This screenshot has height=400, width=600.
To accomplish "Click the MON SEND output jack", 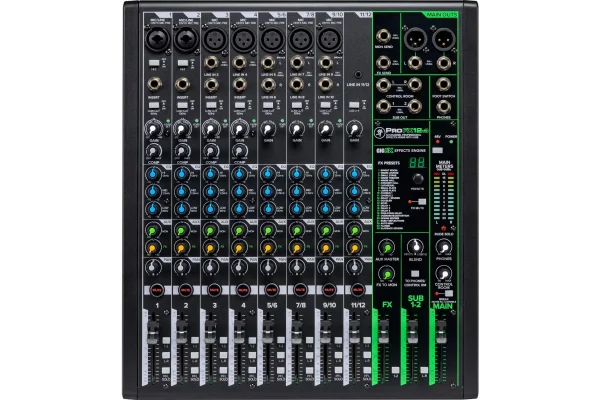I will 383,36.
